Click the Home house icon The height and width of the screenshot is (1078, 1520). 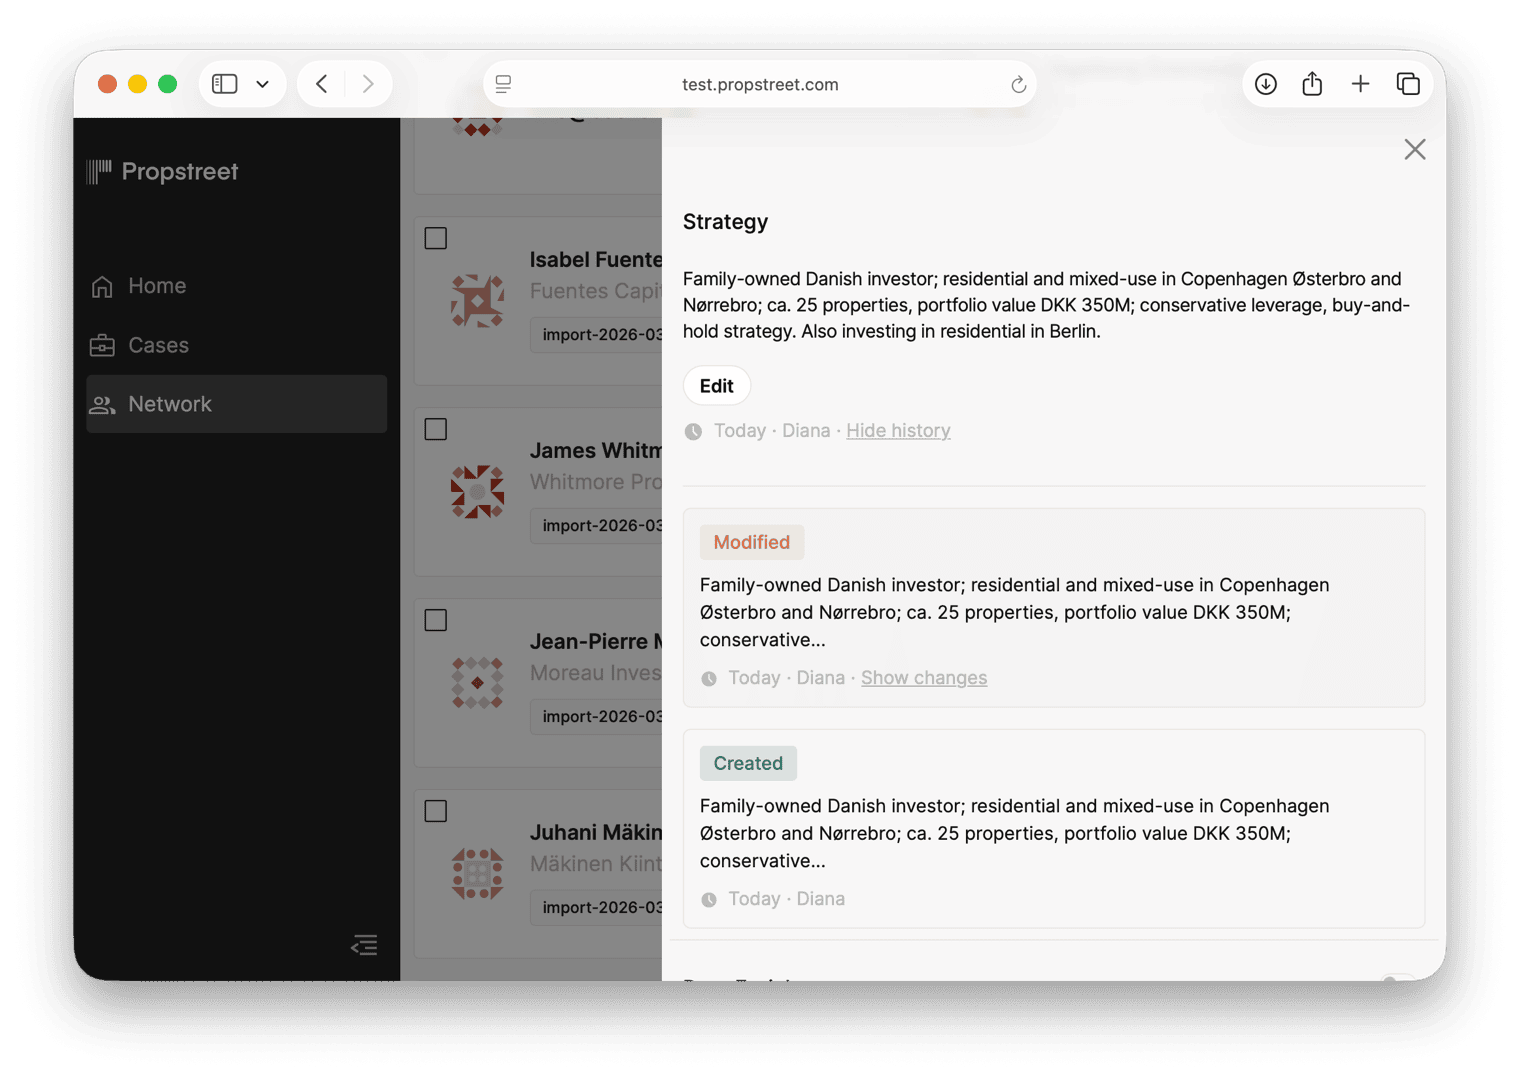click(102, 287)
